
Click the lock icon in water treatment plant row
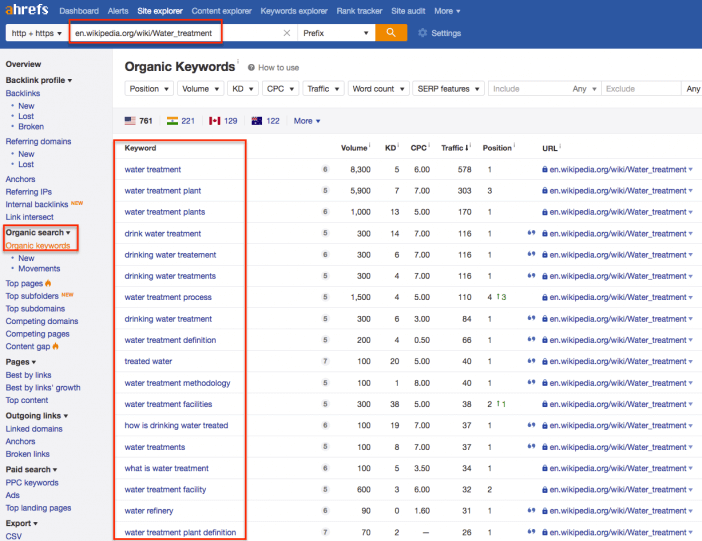[x=544, y=190]
